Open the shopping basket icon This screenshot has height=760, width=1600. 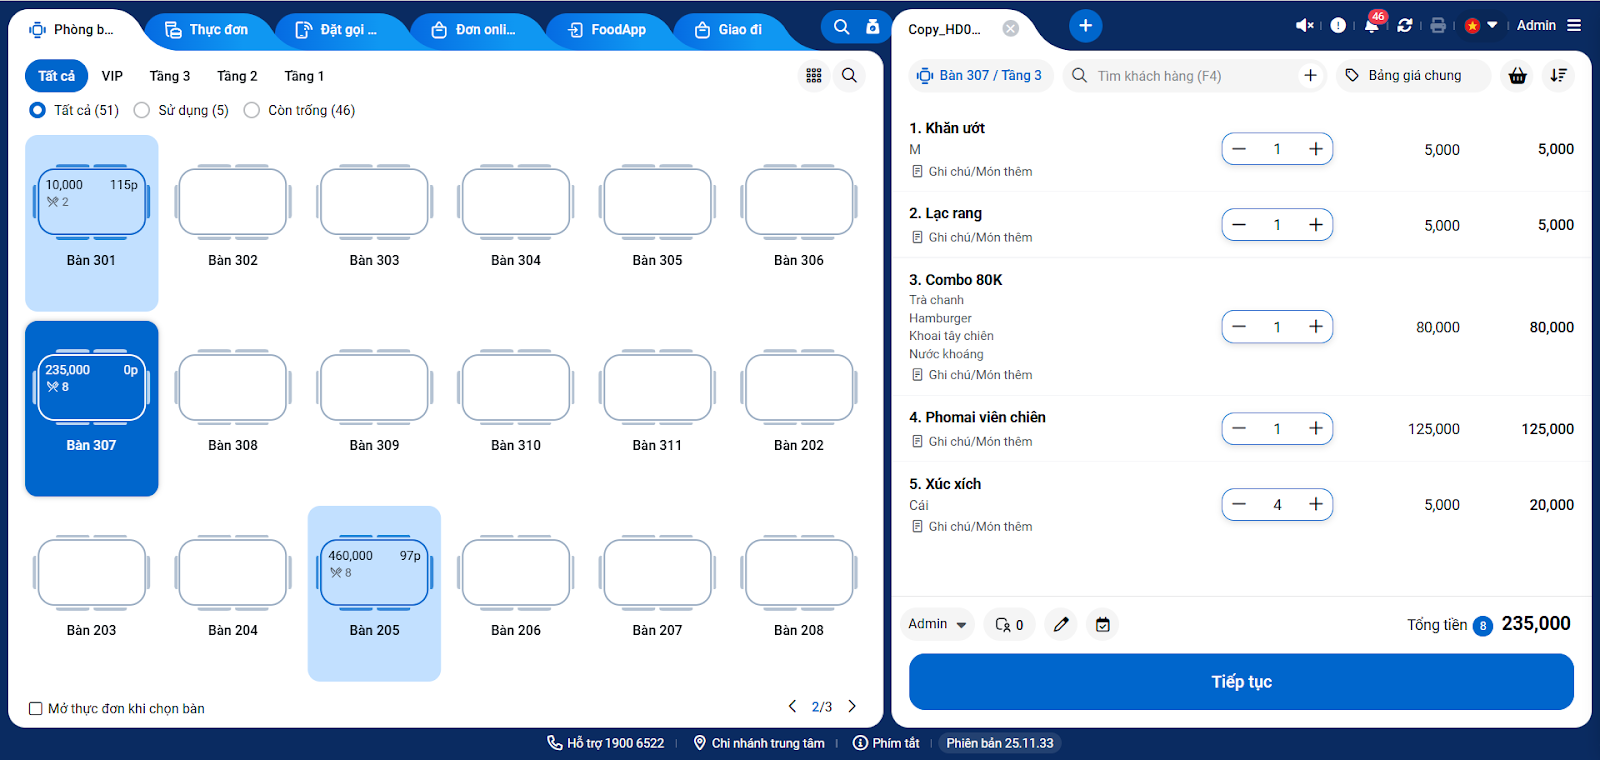(1518, 75)
